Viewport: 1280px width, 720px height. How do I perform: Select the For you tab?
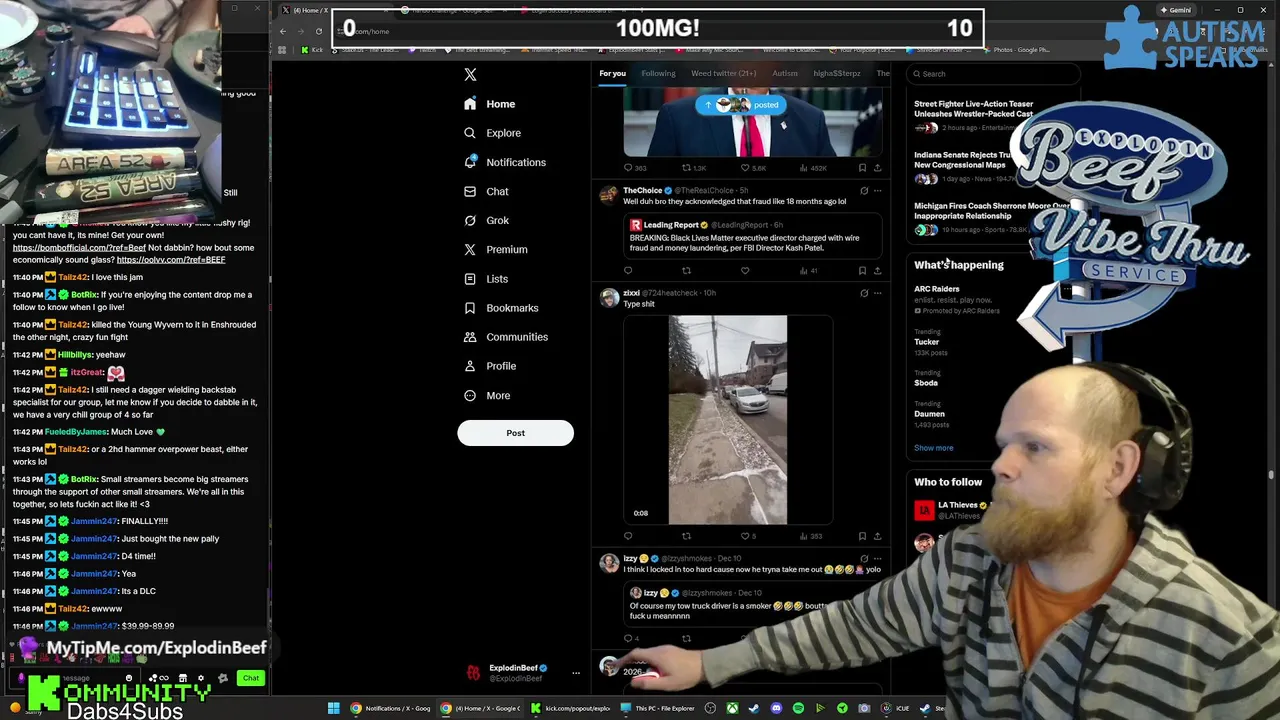612,73
